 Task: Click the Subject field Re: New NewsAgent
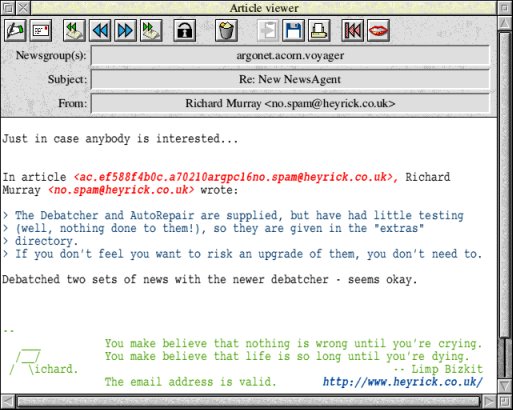click(x=290, y=79)
